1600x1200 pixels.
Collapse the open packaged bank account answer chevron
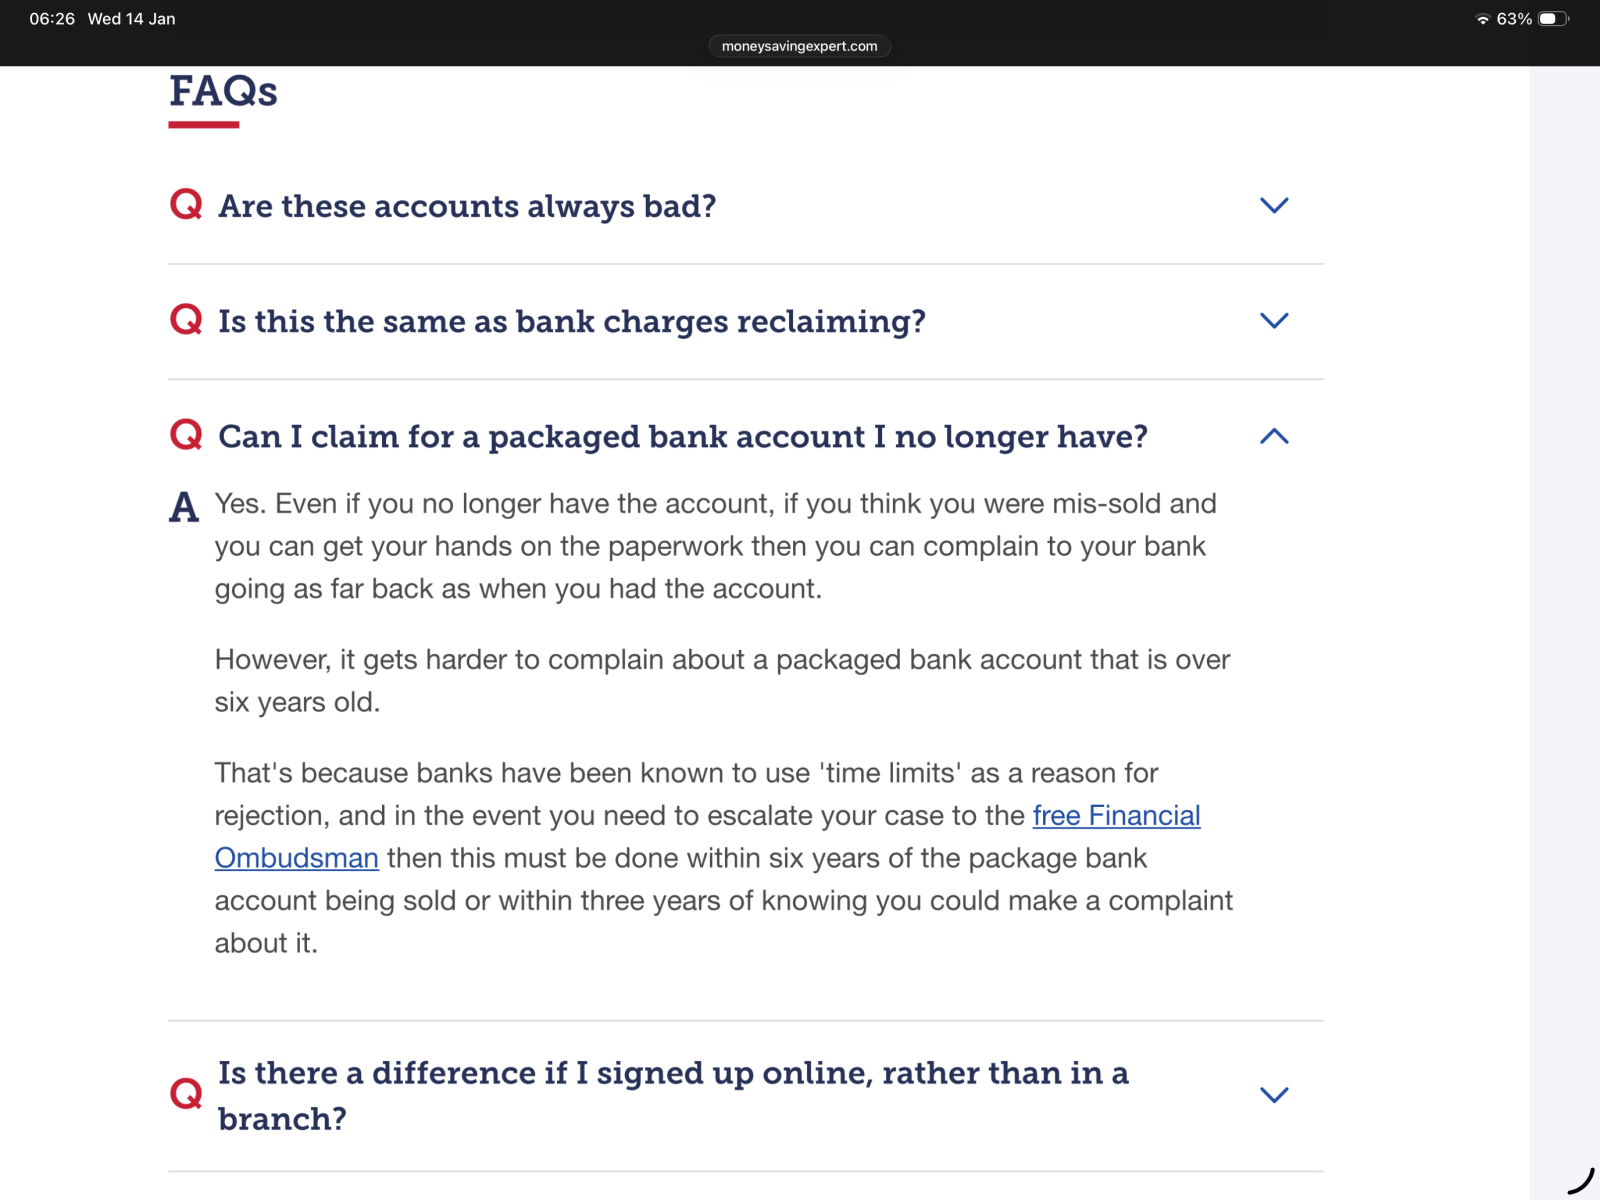pyautogui.click(x=1274, y=436)
